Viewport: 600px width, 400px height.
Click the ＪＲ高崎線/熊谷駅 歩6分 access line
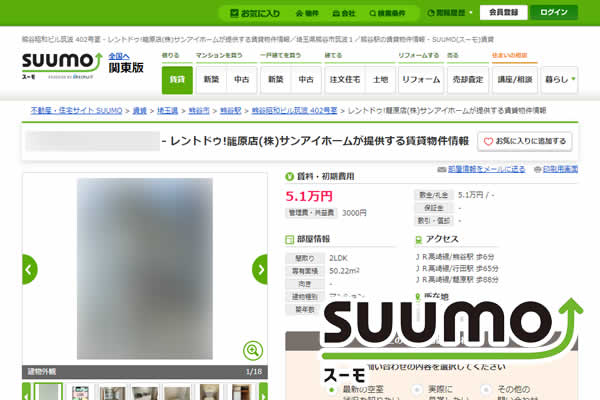click(x=455, y=257)
